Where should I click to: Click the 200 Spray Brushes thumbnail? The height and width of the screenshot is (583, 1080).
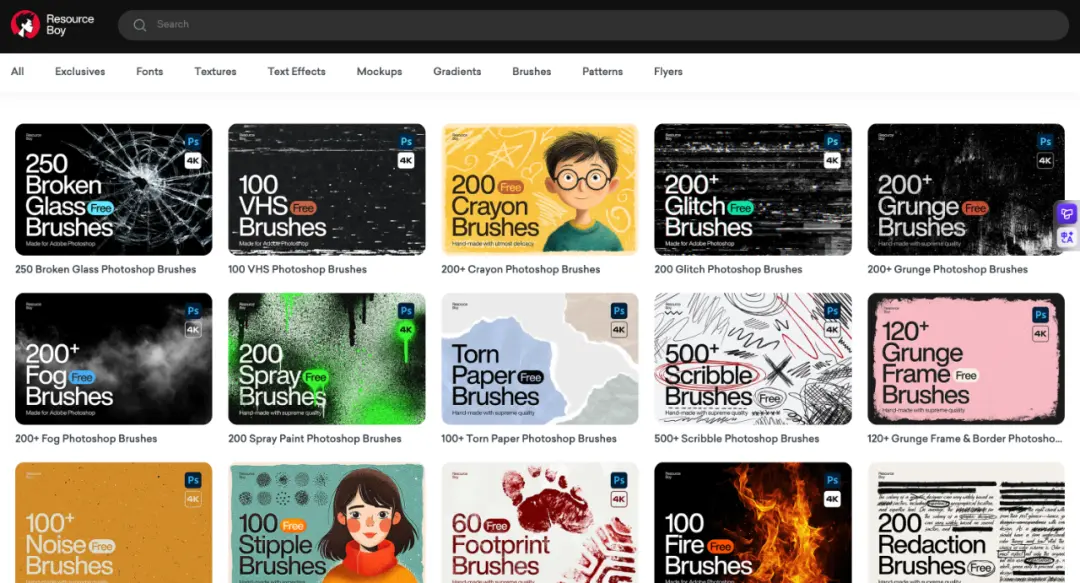pos(326,359)
